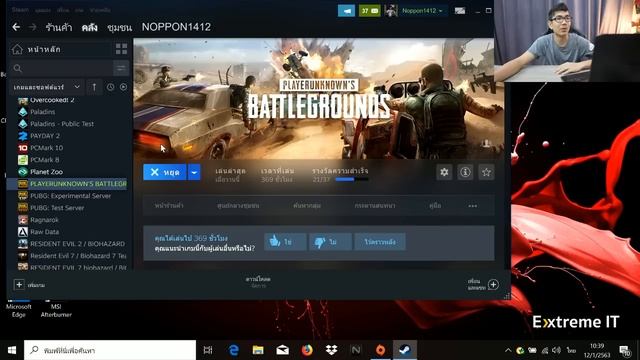This screenshot has height=360, width=640.
Task: Open game settings gear icon
Action: pyautogui.click(x=444, y=172)
